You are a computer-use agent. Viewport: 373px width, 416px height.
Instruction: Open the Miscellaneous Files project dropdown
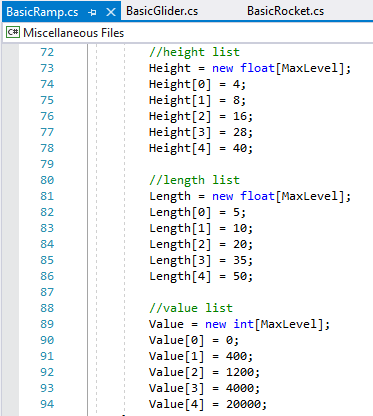[188, 33]
